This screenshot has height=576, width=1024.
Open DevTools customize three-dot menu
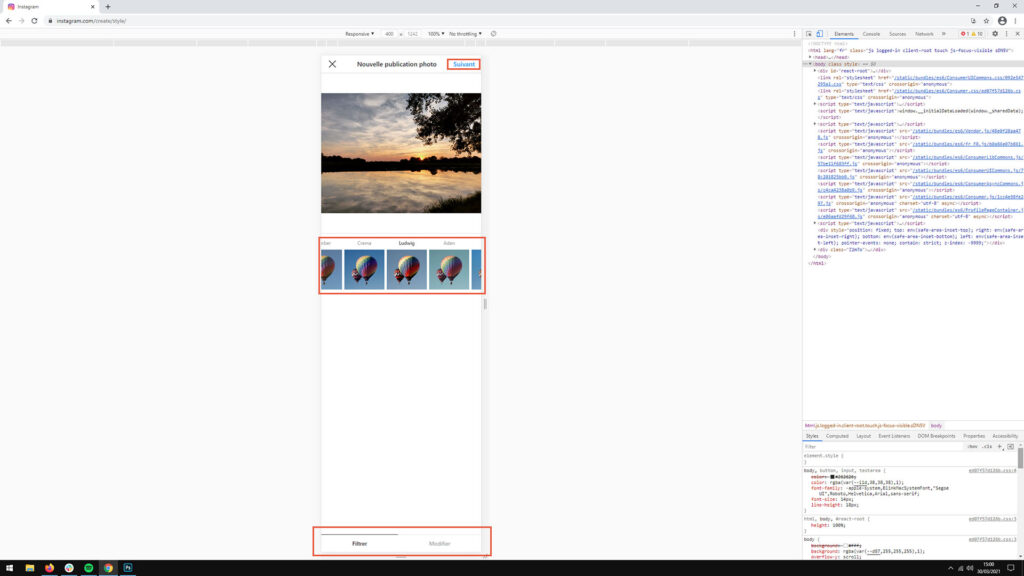click(1006, 34)
